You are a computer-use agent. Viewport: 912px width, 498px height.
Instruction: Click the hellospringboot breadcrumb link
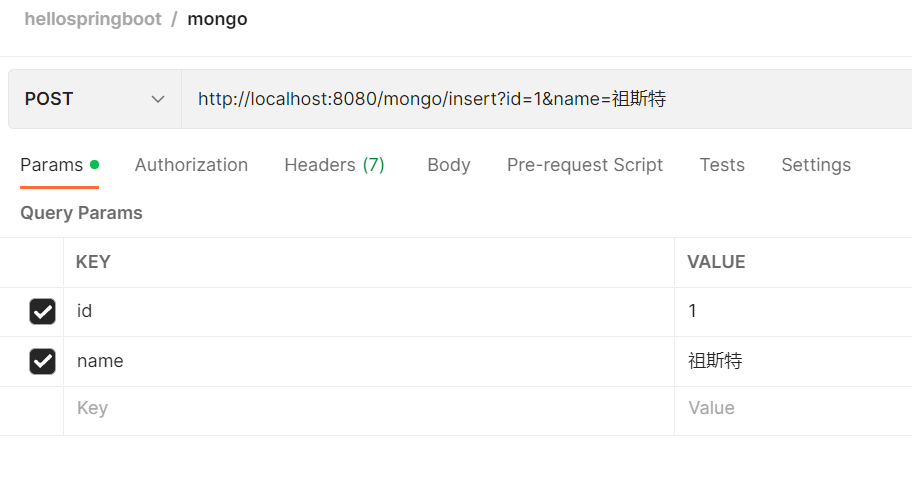point(92,19)
